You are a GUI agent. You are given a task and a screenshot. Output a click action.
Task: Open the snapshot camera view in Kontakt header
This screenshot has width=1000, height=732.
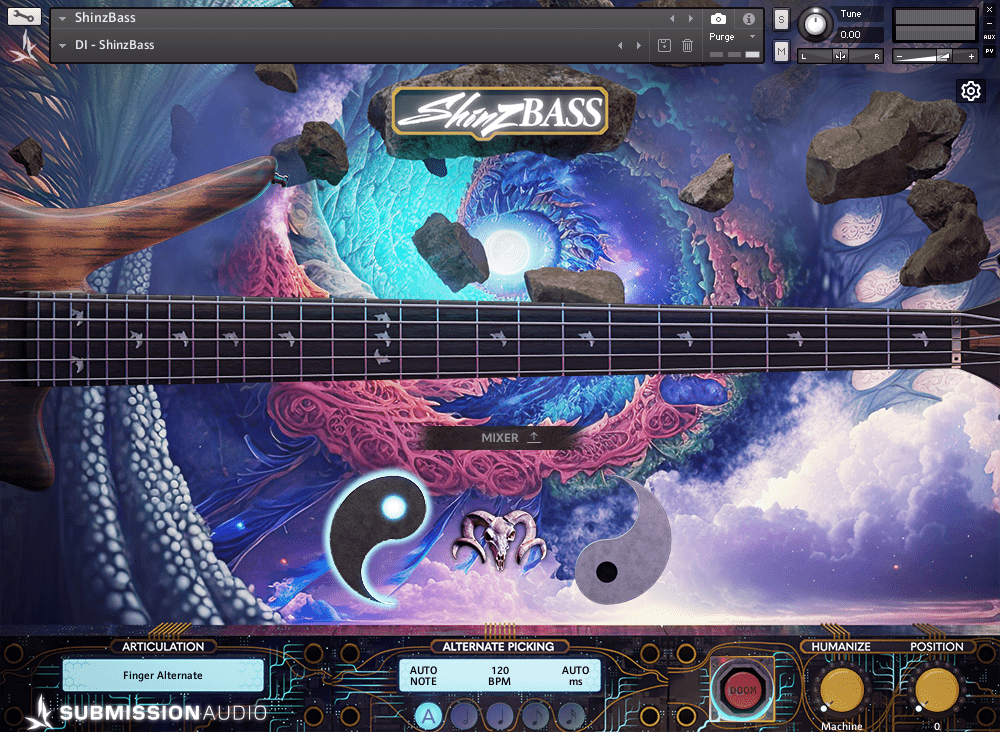pyautogui.click(x=720, y=18)
